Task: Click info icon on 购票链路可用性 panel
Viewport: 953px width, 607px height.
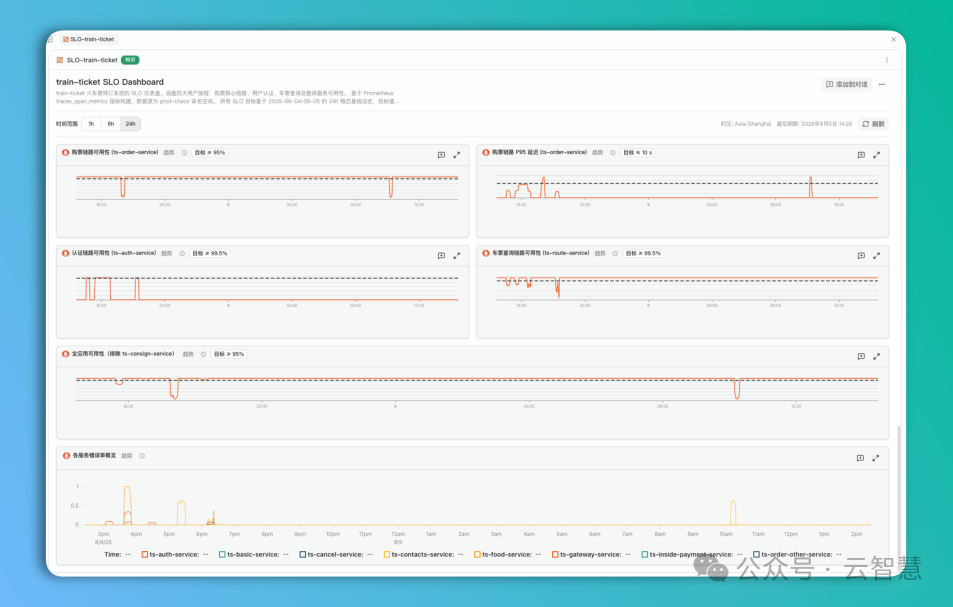Action: click(184, 153)
